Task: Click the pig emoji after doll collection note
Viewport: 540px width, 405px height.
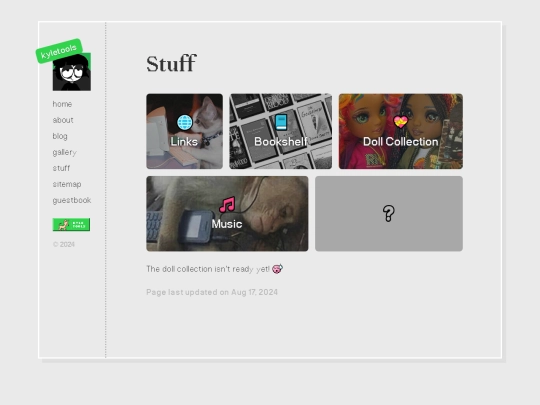Action: coord(277,269)
